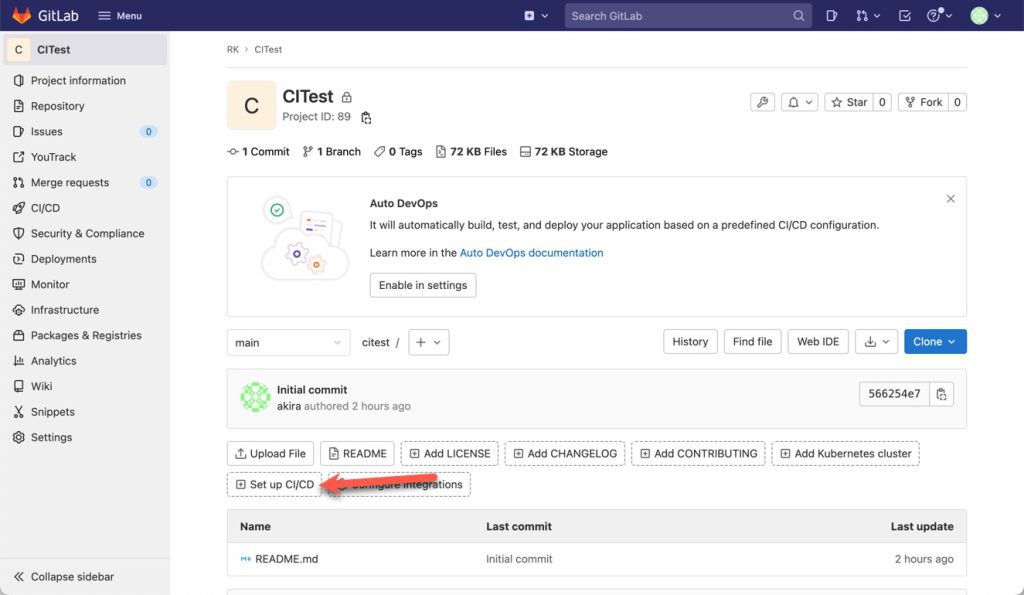
Task: Click the star count 0
Action: 882,102
